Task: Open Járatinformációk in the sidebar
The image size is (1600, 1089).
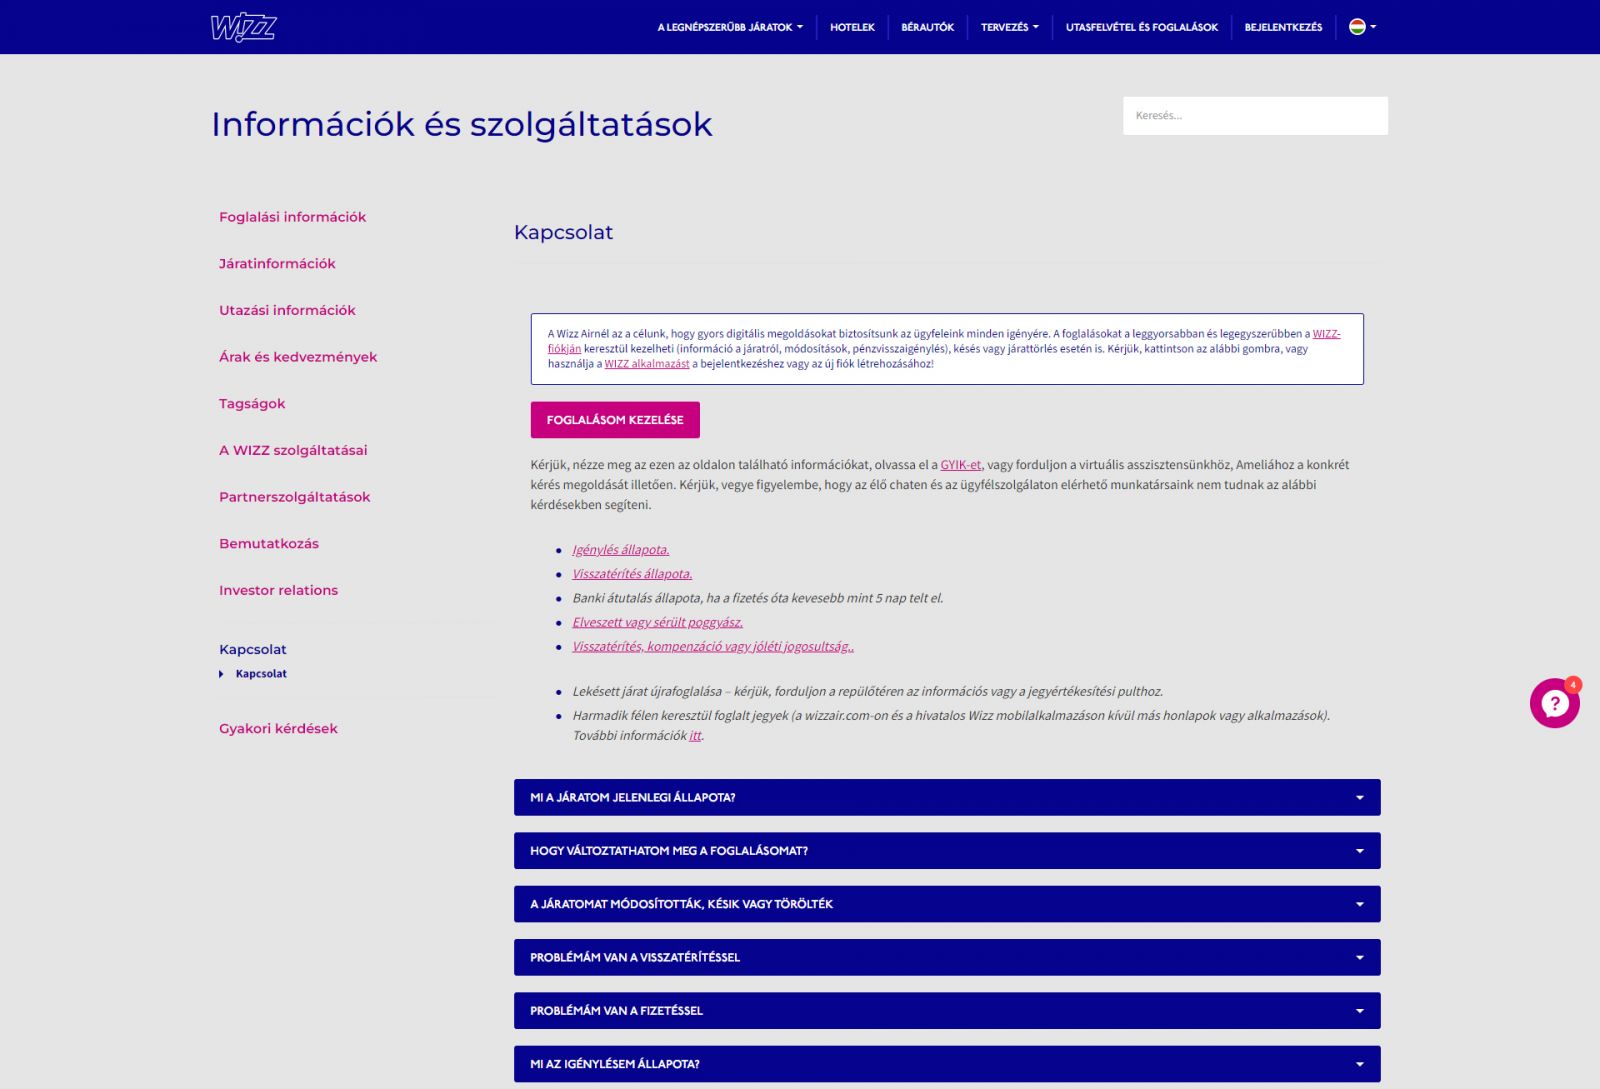Action: 277,264
